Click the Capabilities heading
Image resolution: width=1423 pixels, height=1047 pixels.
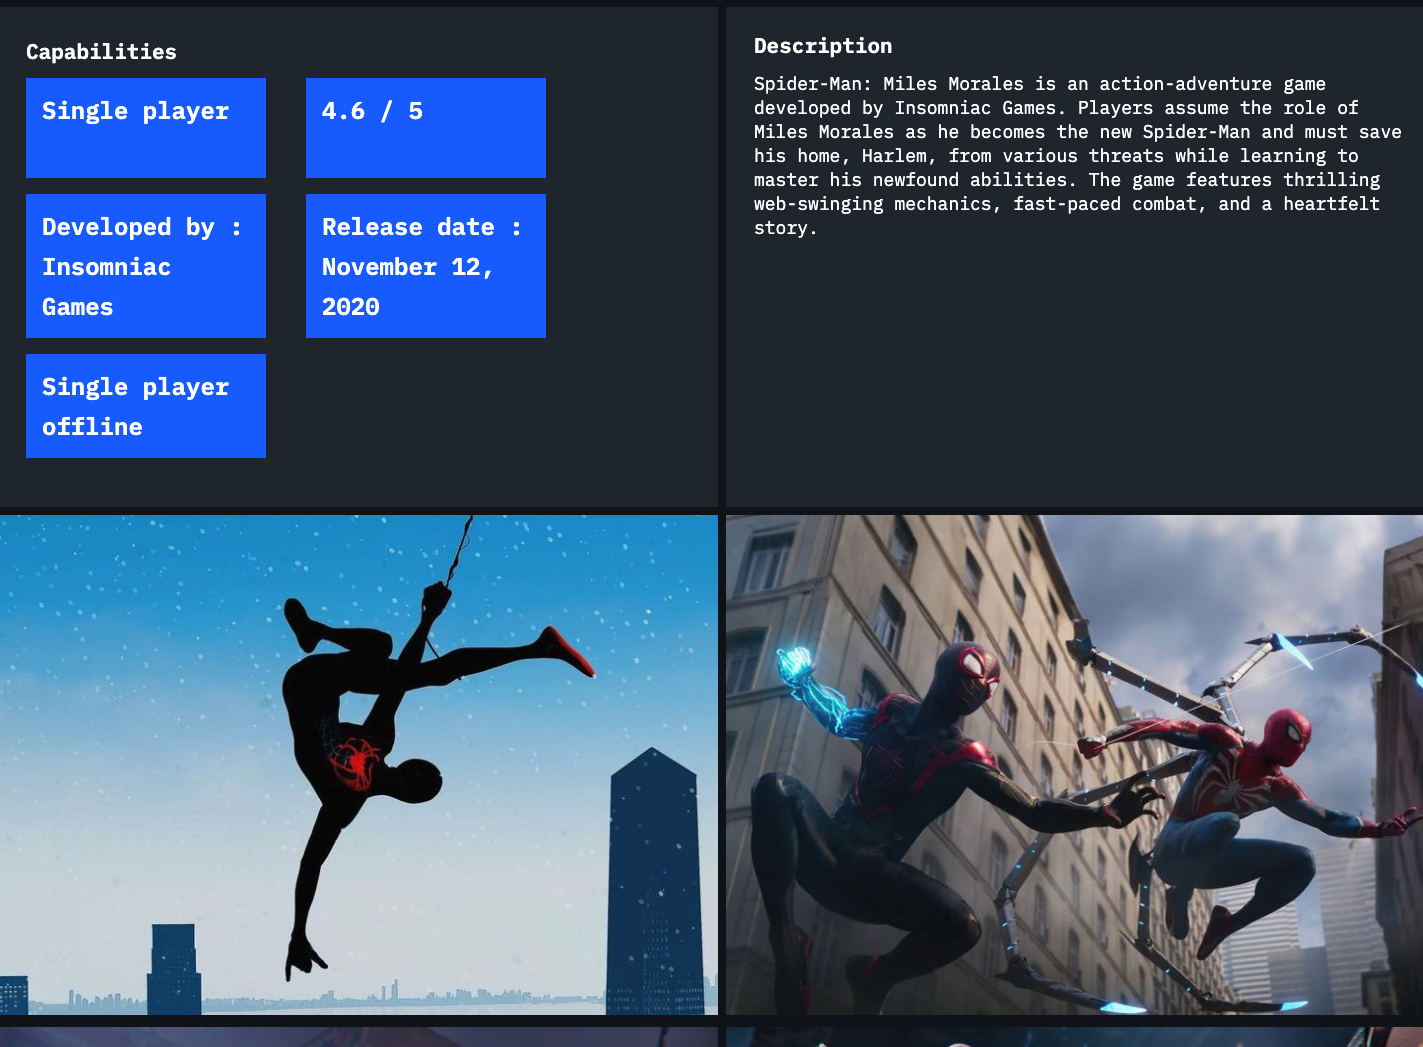pyautogui.click(x=101, y=52)
